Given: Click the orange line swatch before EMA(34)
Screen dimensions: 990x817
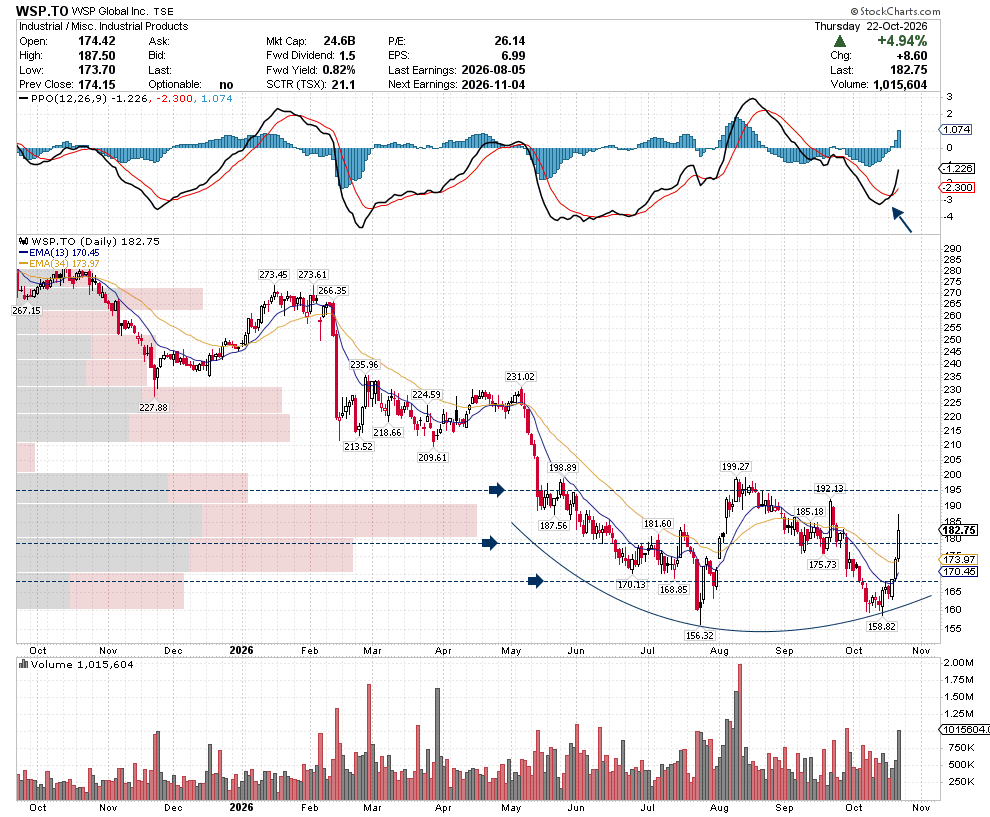Looking at the screenshot, I should [23, 263].
